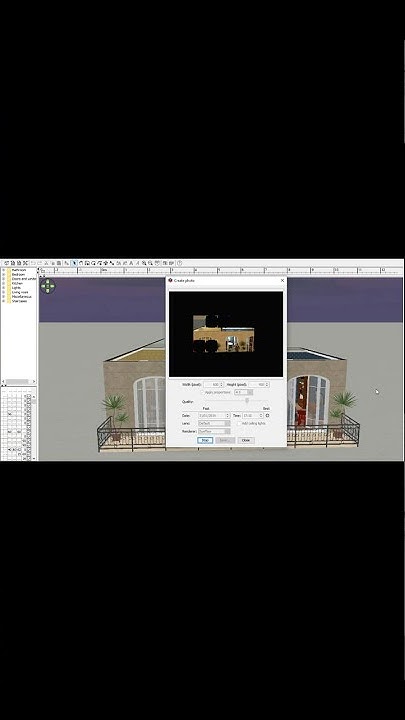
Task: Activate the Create walls tool
Action: [x=87, y=263]
